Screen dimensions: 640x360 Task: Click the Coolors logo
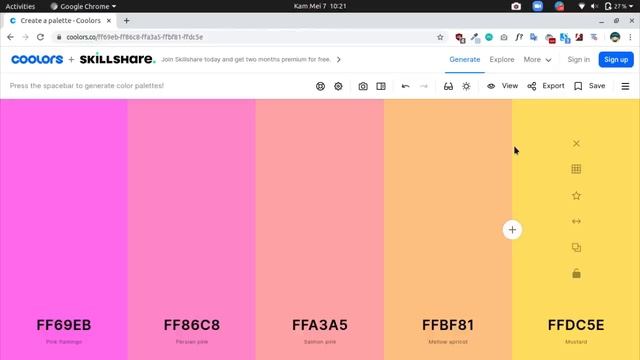click(x=37, y=60)
